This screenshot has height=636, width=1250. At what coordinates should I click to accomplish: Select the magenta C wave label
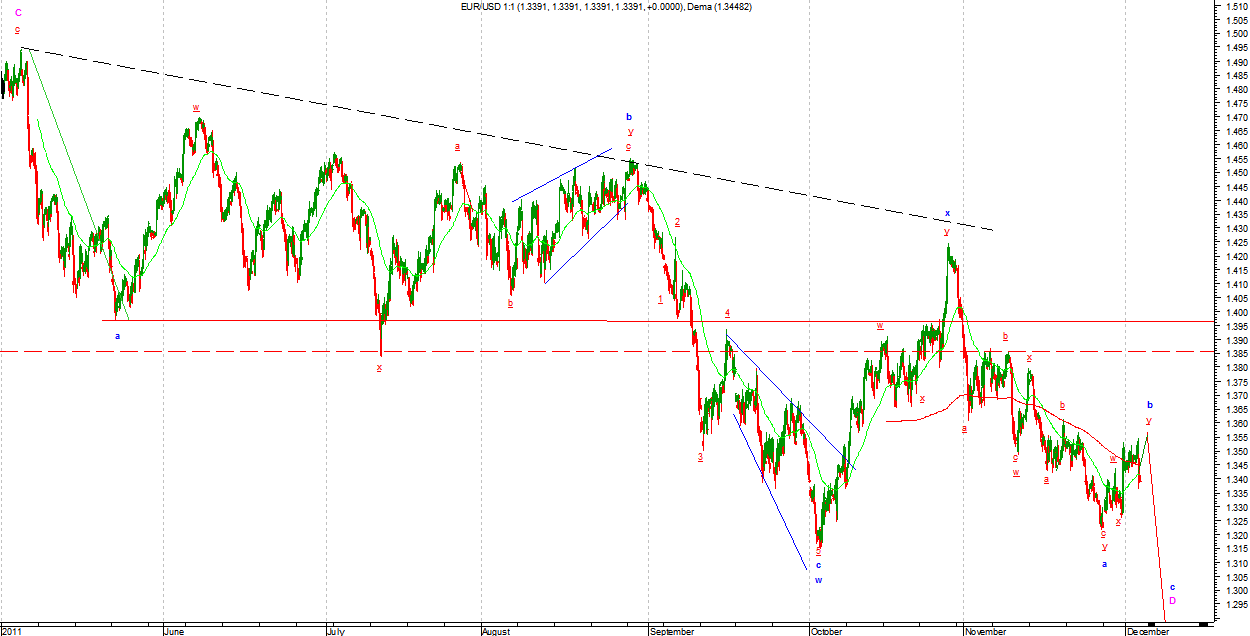tap(18, 13)
